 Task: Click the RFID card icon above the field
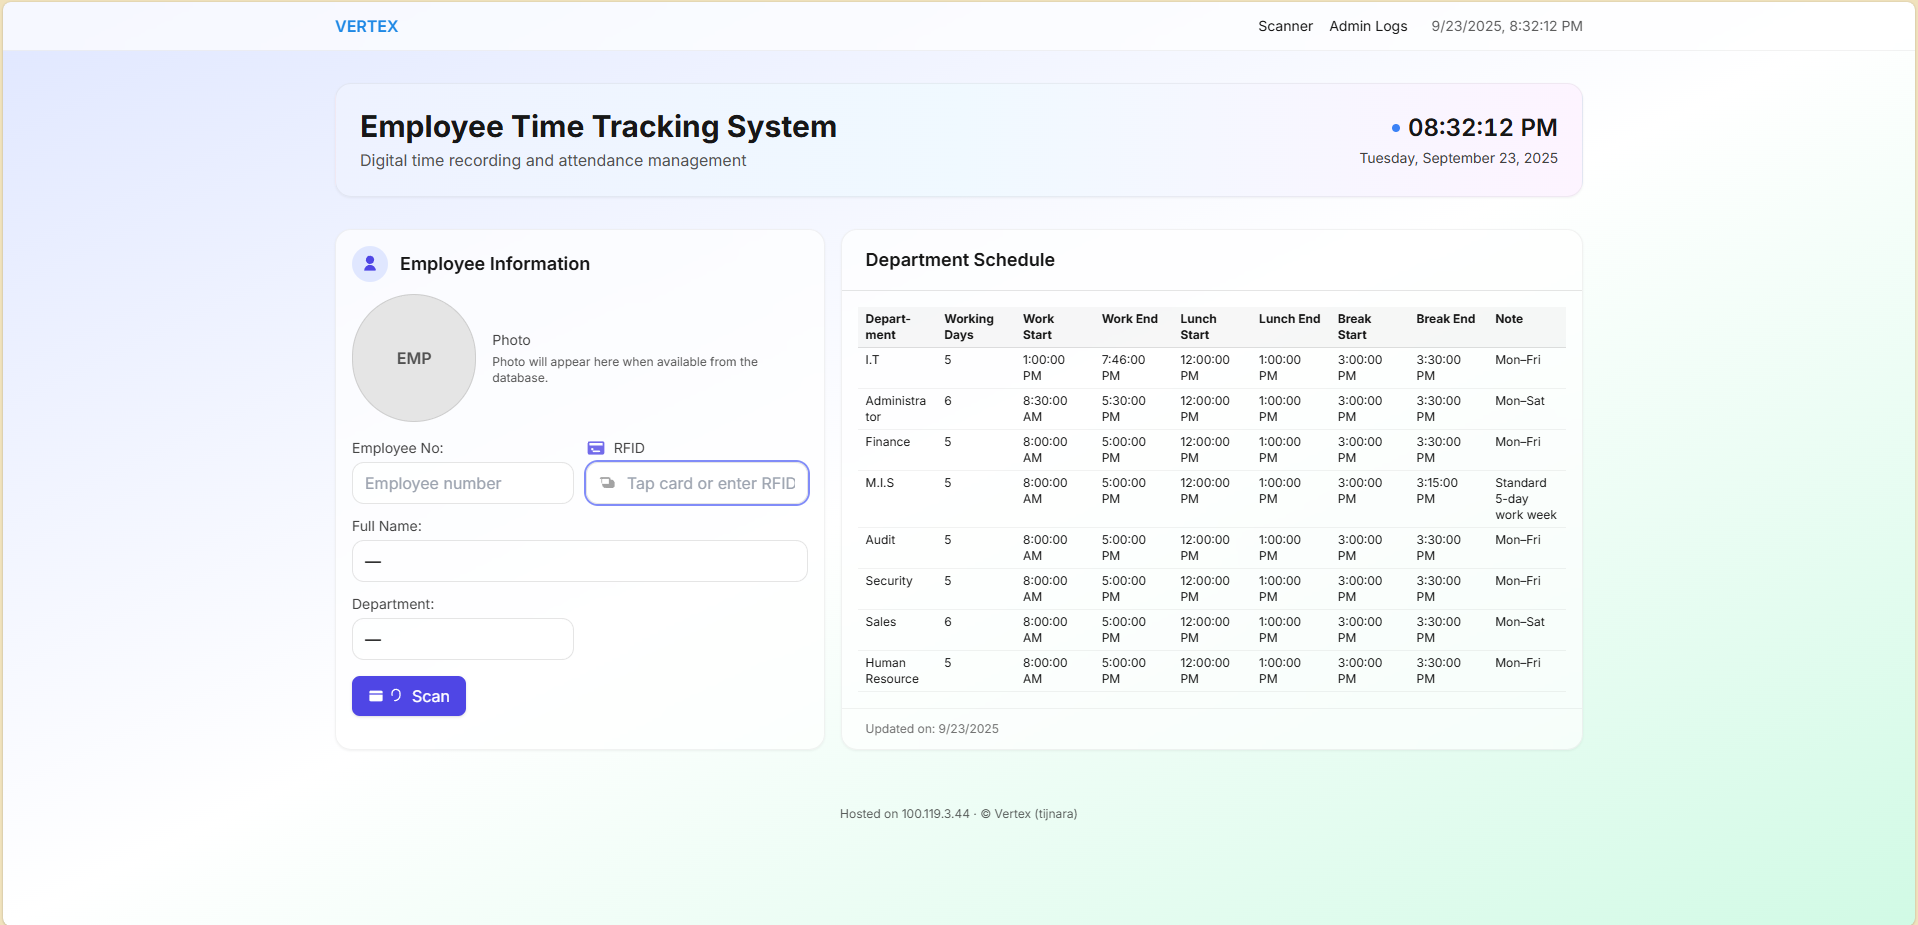tap(596, 448)
